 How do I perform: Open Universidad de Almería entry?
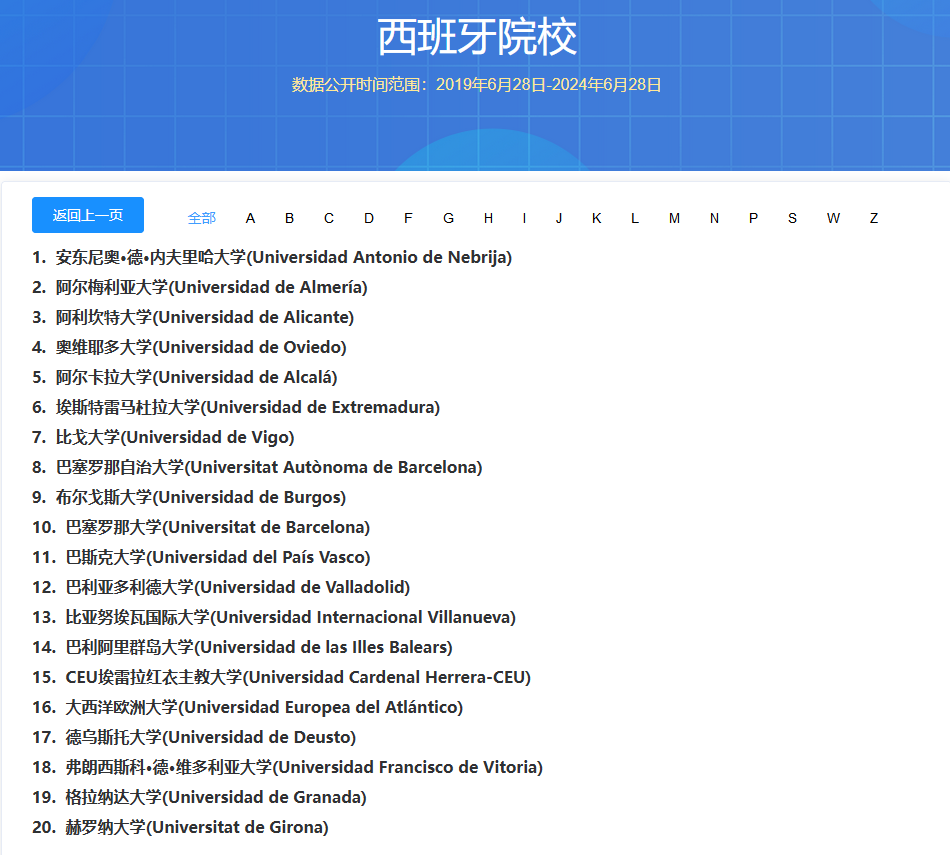[200, 287]
